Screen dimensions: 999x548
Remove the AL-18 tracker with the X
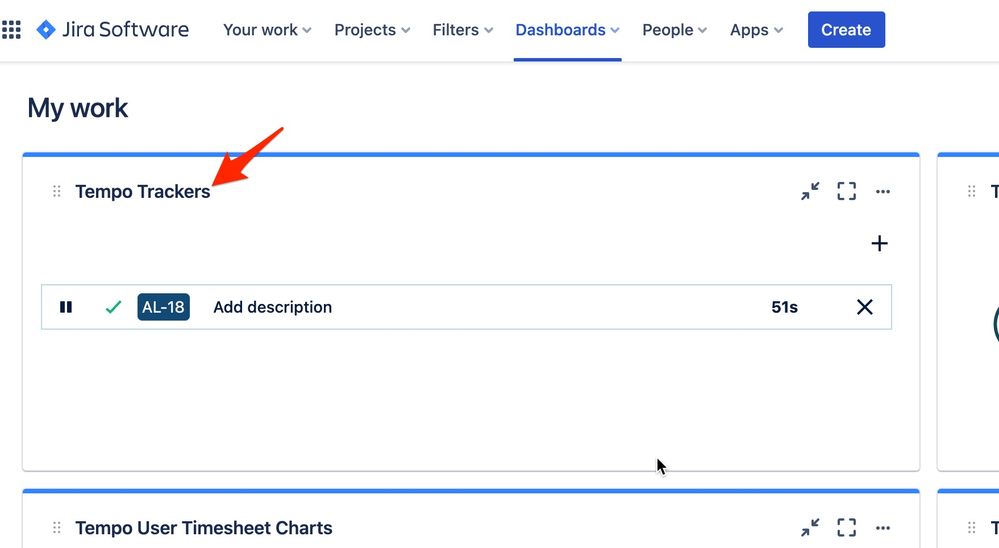click(x=865, y=307)
